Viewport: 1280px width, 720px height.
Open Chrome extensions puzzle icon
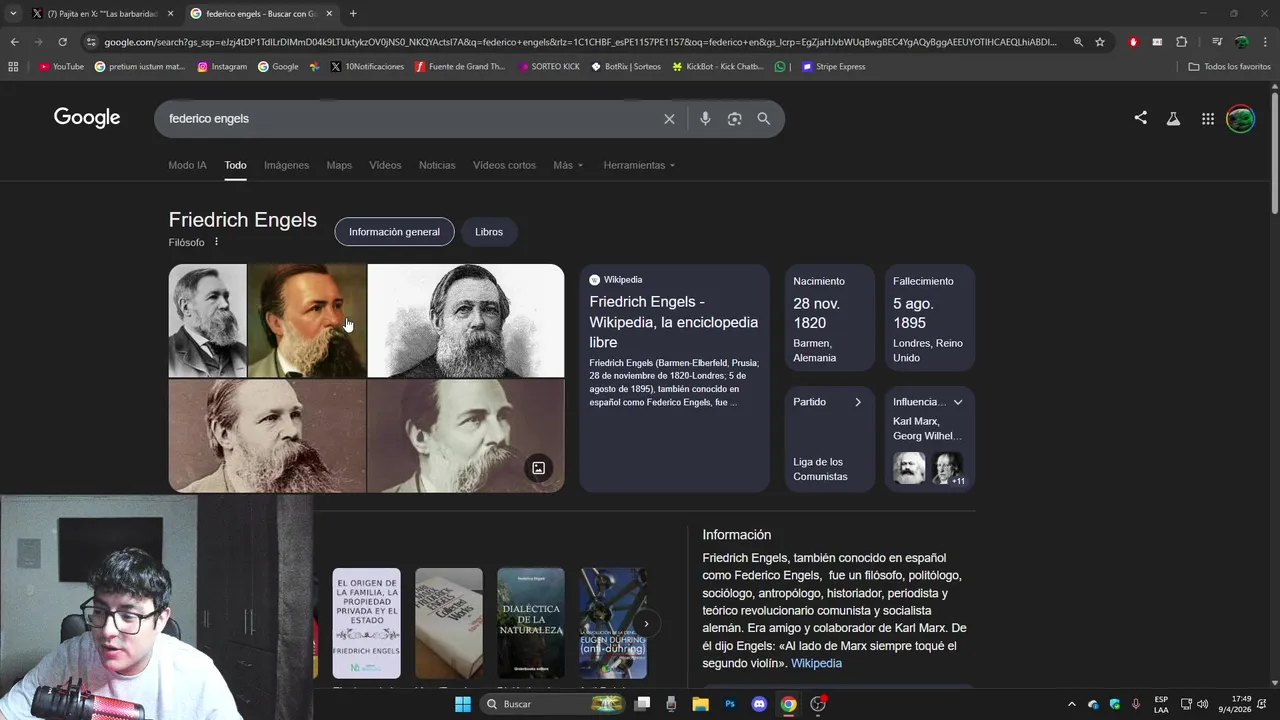(x=1181, y=42)
